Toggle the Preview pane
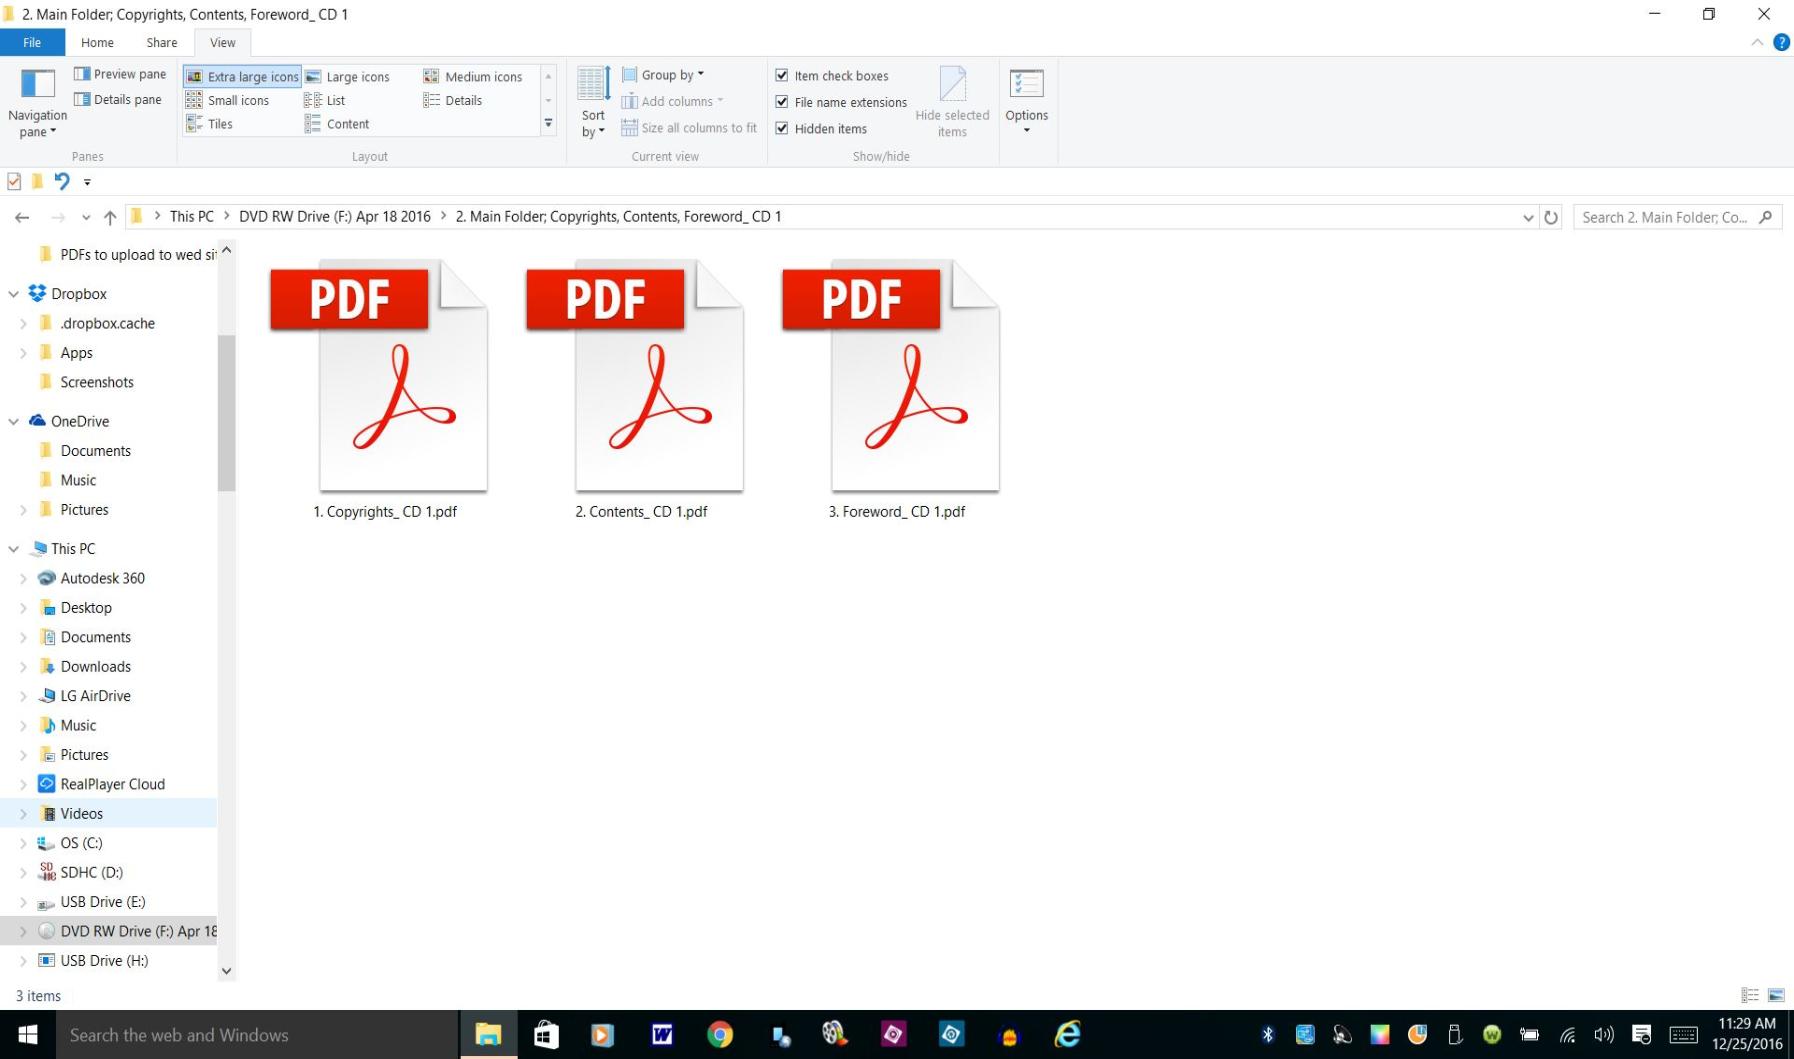1794x1059 pixels. (x=120, y=74)
